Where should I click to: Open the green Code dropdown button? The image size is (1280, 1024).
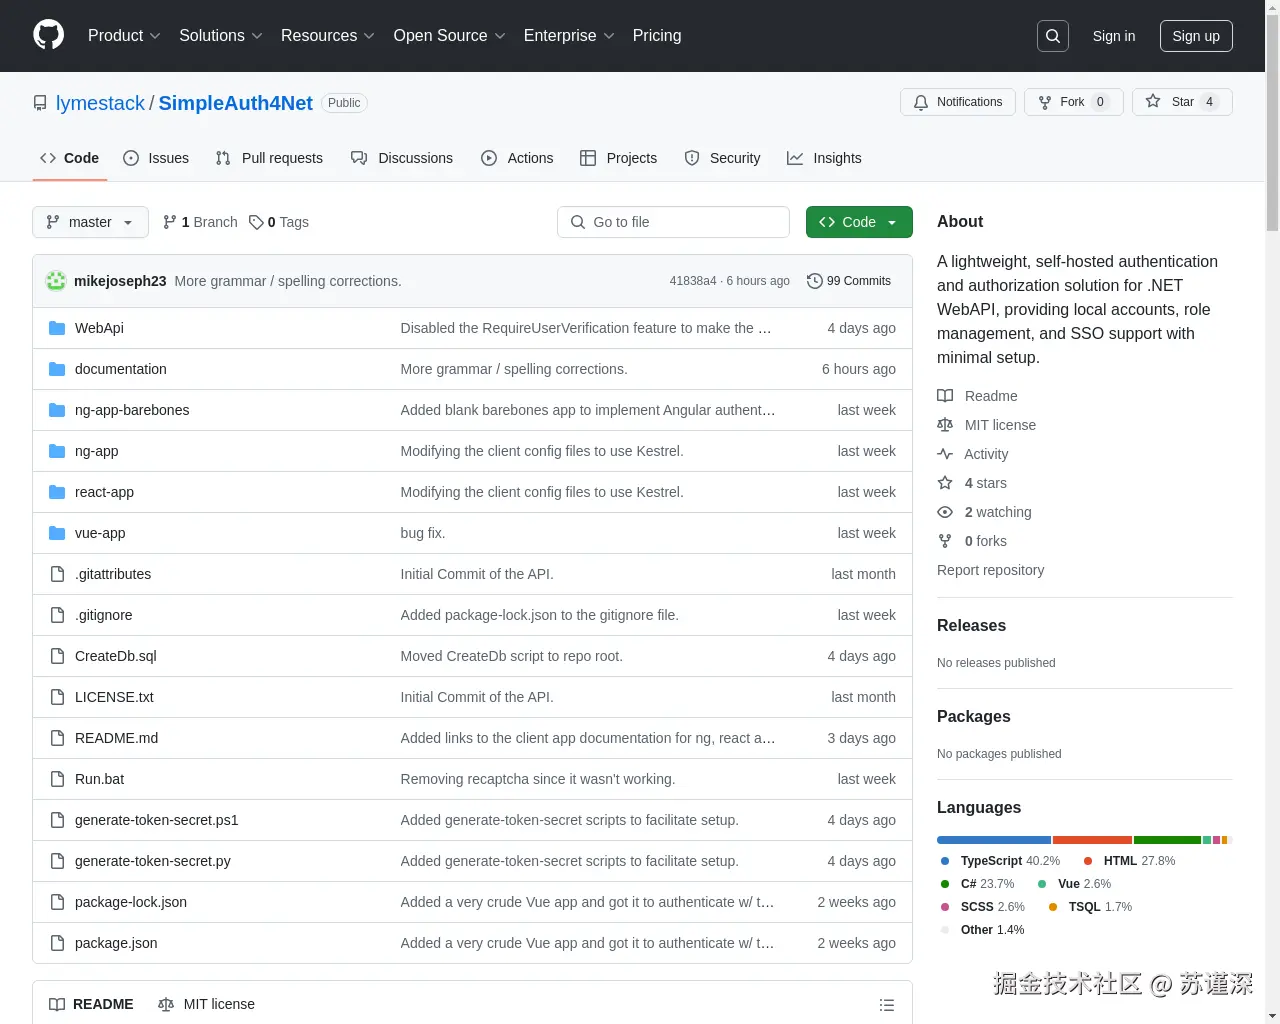(x=859, y=222)
